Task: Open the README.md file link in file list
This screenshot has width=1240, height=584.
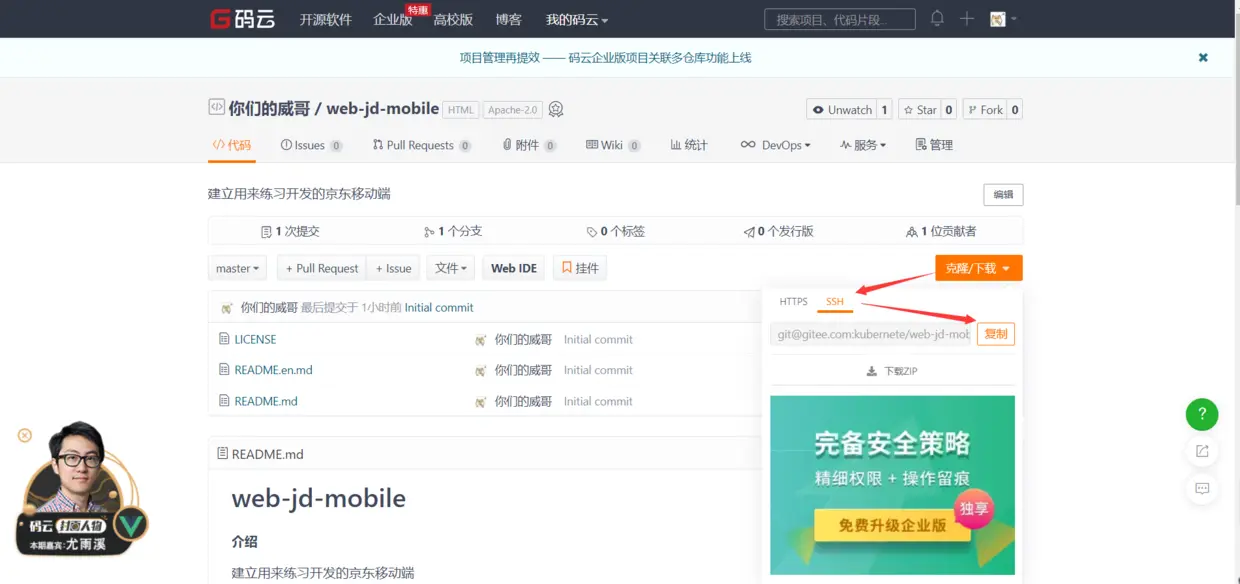Action: 266,401
